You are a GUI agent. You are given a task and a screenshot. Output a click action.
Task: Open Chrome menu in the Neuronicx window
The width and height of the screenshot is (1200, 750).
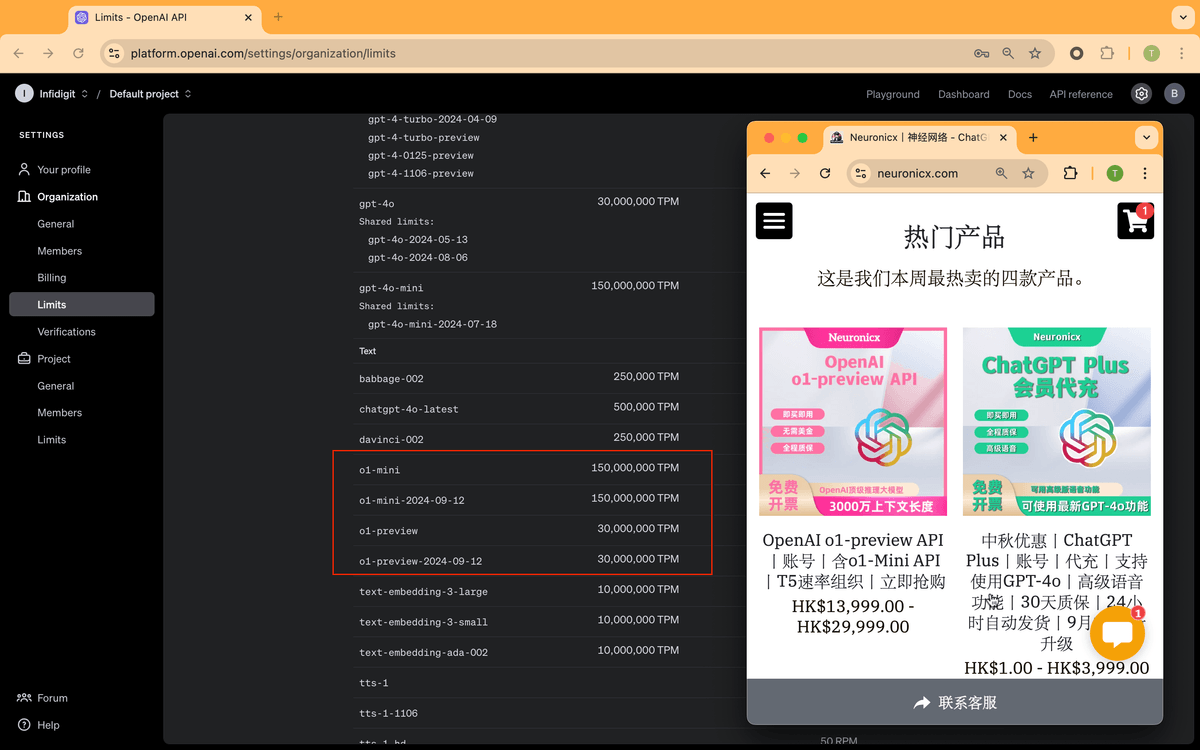point(1145,173)
